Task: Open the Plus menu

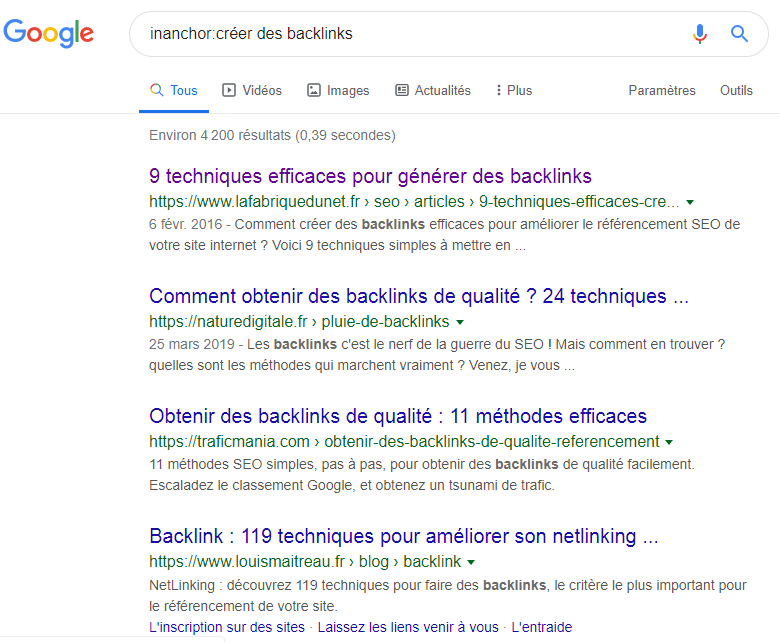Action: point(514,91)
